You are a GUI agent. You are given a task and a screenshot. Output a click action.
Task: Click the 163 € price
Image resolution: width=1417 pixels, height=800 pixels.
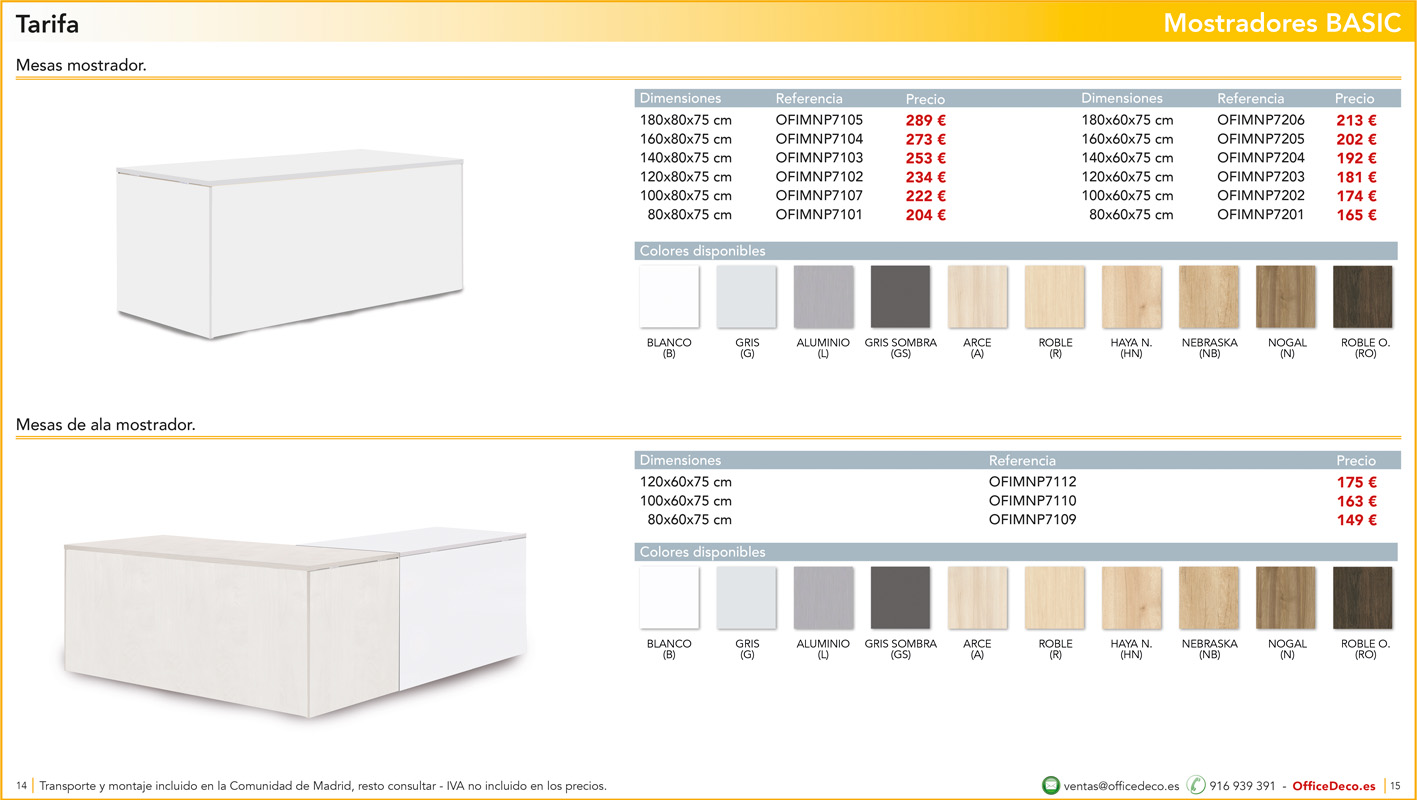tap(1357, 502)
